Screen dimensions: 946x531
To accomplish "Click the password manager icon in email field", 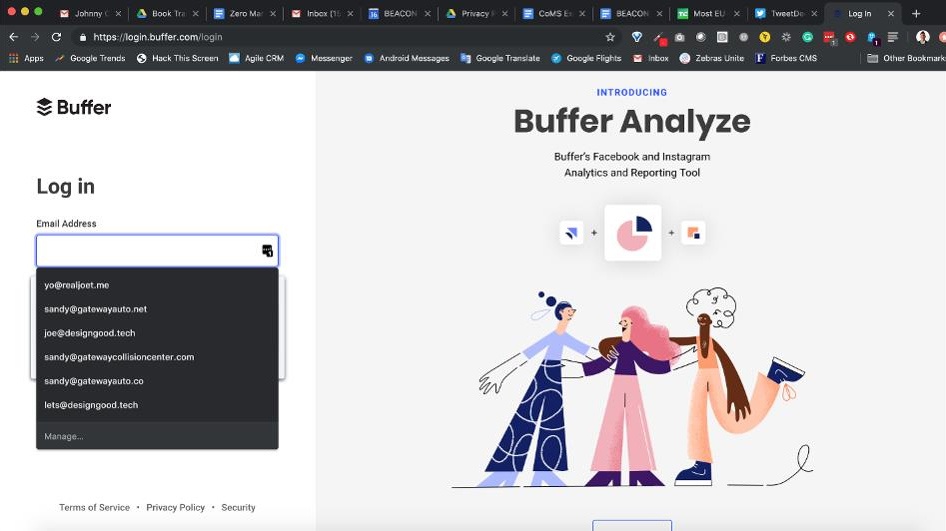I will pyautogui.click(x=267, y=251).
